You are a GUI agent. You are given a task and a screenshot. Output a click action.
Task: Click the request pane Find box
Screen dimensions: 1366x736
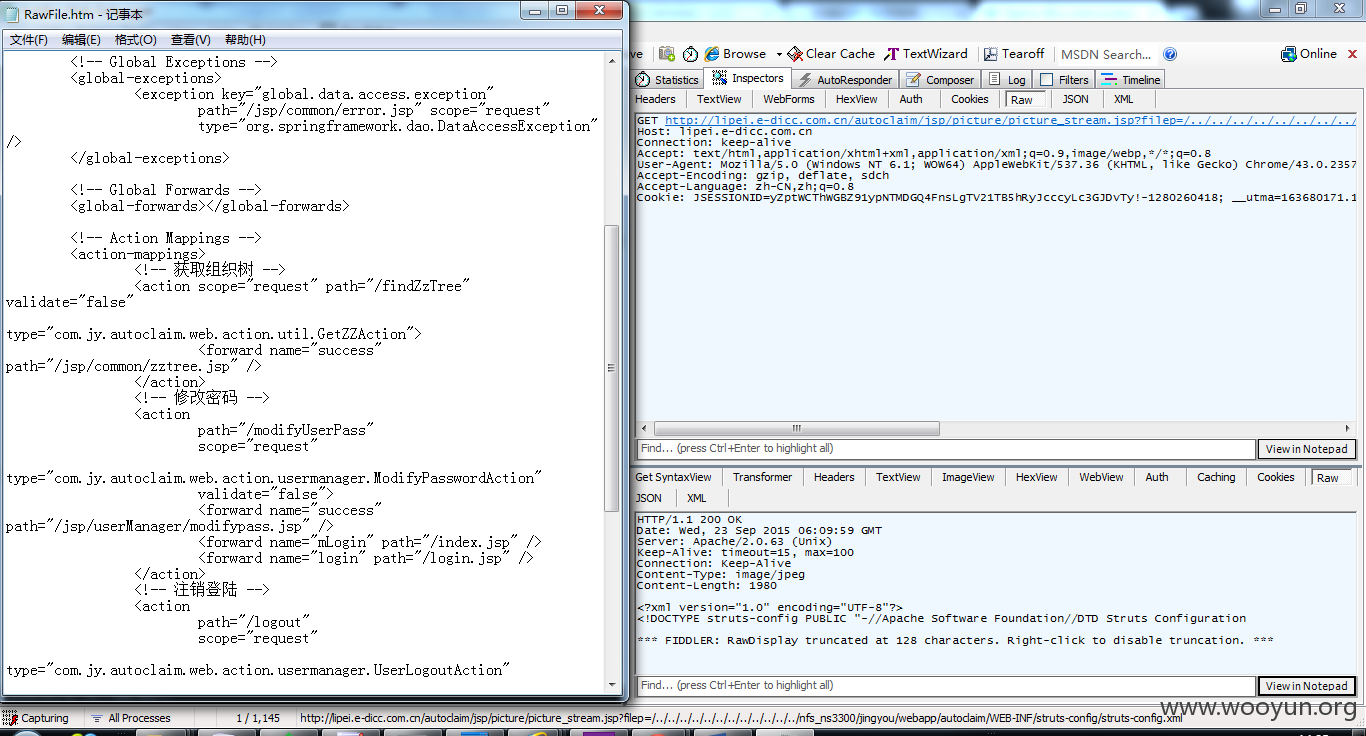tap(946, 449)
